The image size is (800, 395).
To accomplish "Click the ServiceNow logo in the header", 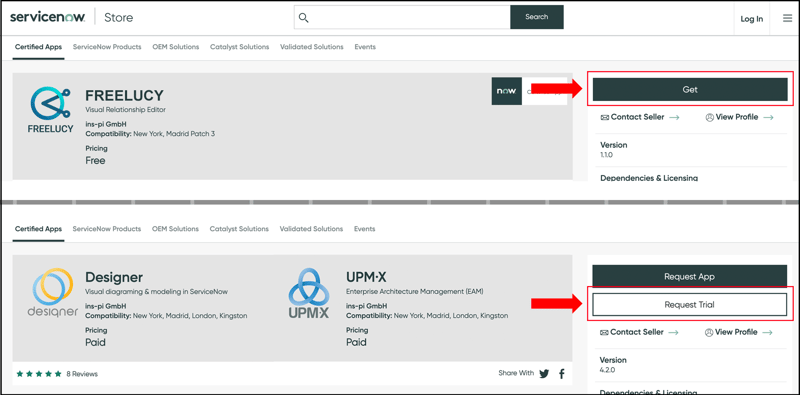I will point(48,18).
